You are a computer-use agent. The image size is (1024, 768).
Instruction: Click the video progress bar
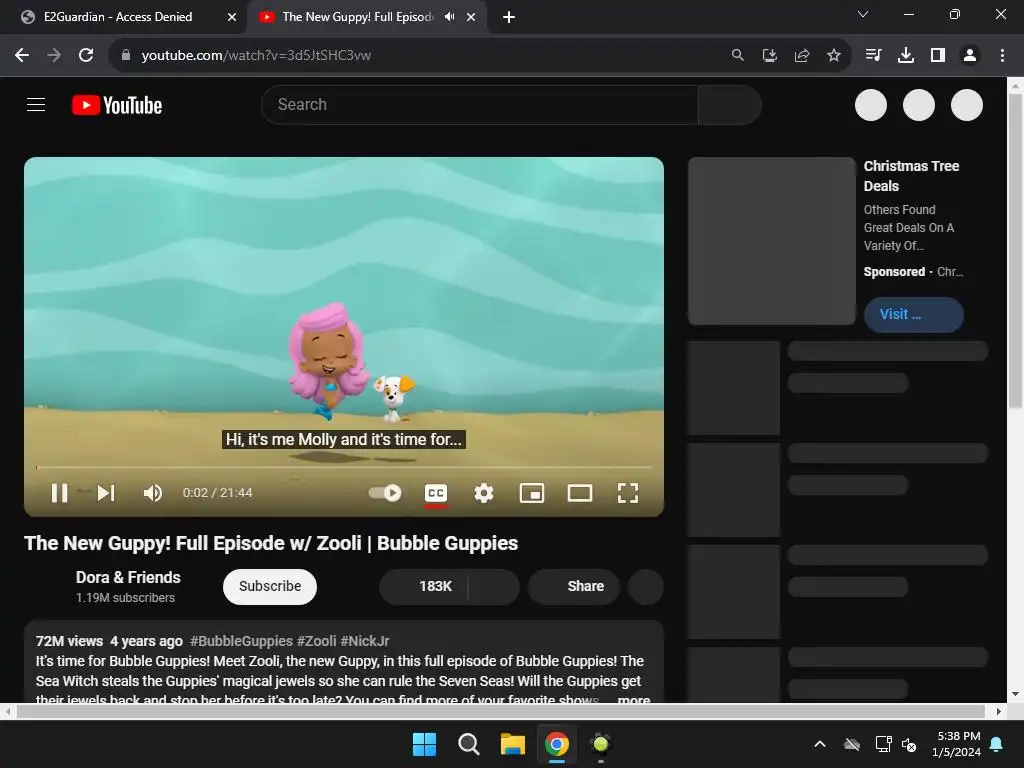344,468
